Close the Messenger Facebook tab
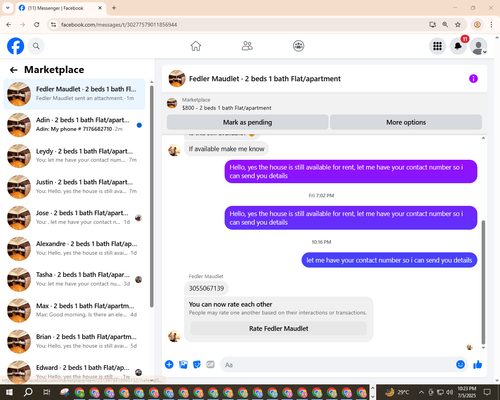 pyautogui.click(x=100, y=8)
